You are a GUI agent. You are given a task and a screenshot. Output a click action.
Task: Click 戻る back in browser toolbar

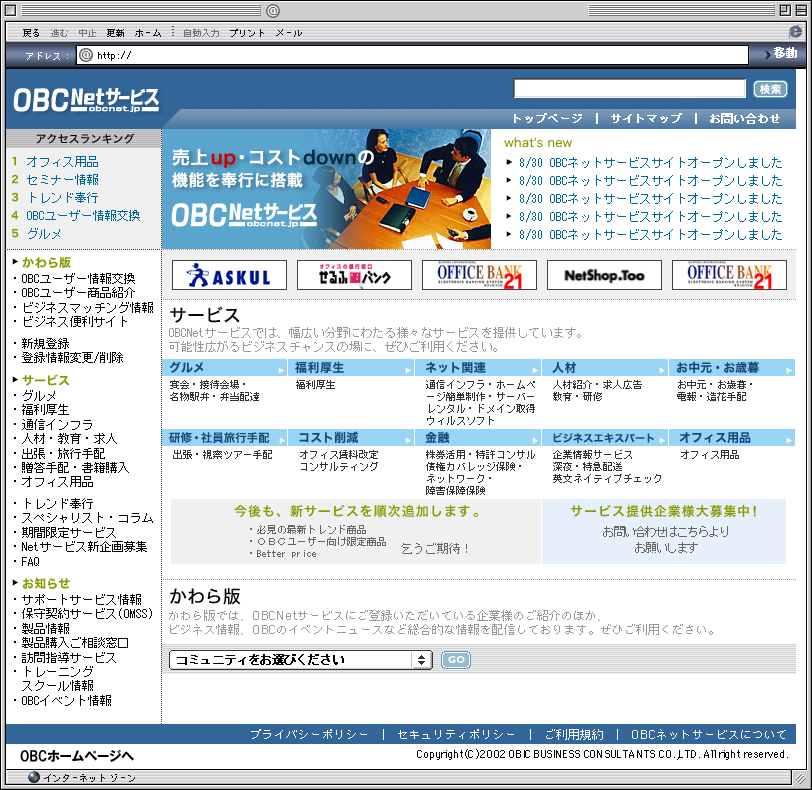[x=31, y=33]
